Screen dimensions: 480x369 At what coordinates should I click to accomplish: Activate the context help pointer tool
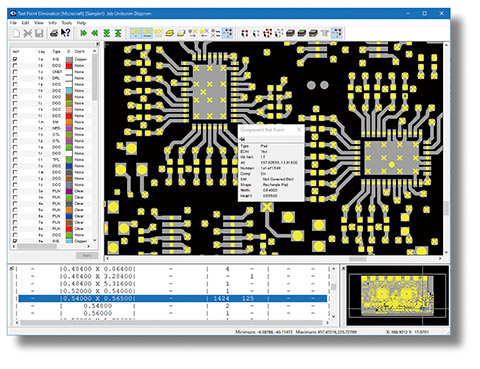(66, 33)
